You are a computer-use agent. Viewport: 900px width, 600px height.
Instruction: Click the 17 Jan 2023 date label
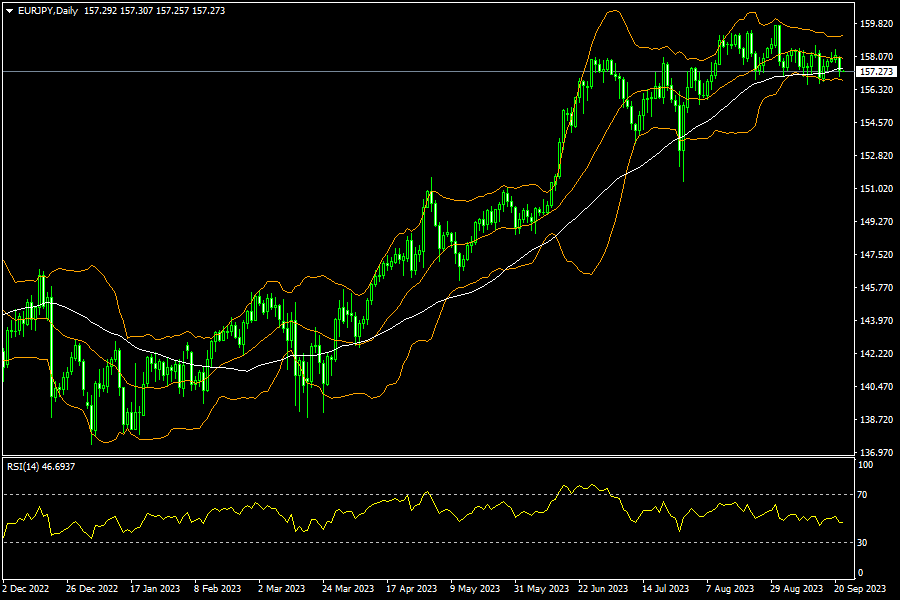coord(155,589)
